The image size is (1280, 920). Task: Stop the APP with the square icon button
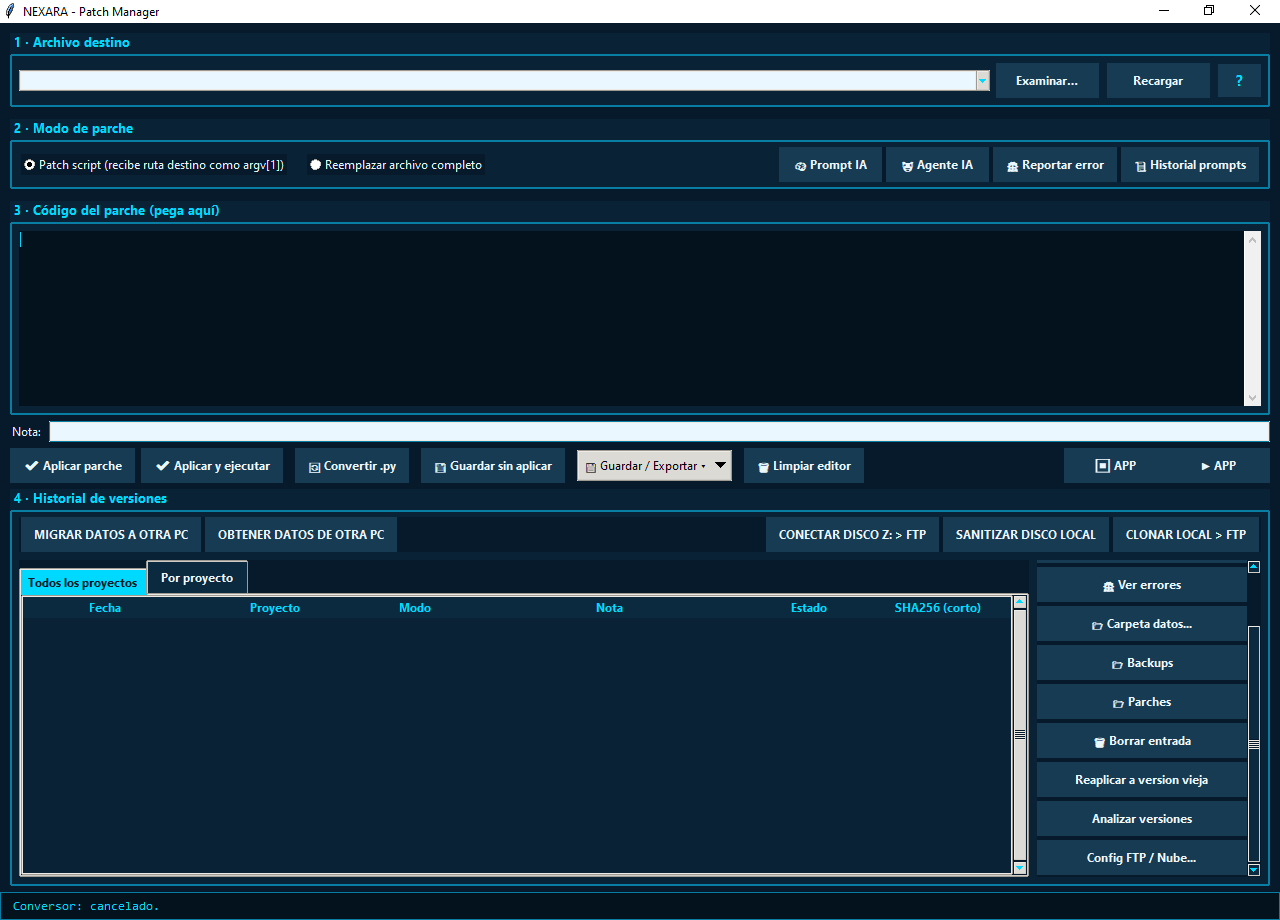(x=1116, y=466)
